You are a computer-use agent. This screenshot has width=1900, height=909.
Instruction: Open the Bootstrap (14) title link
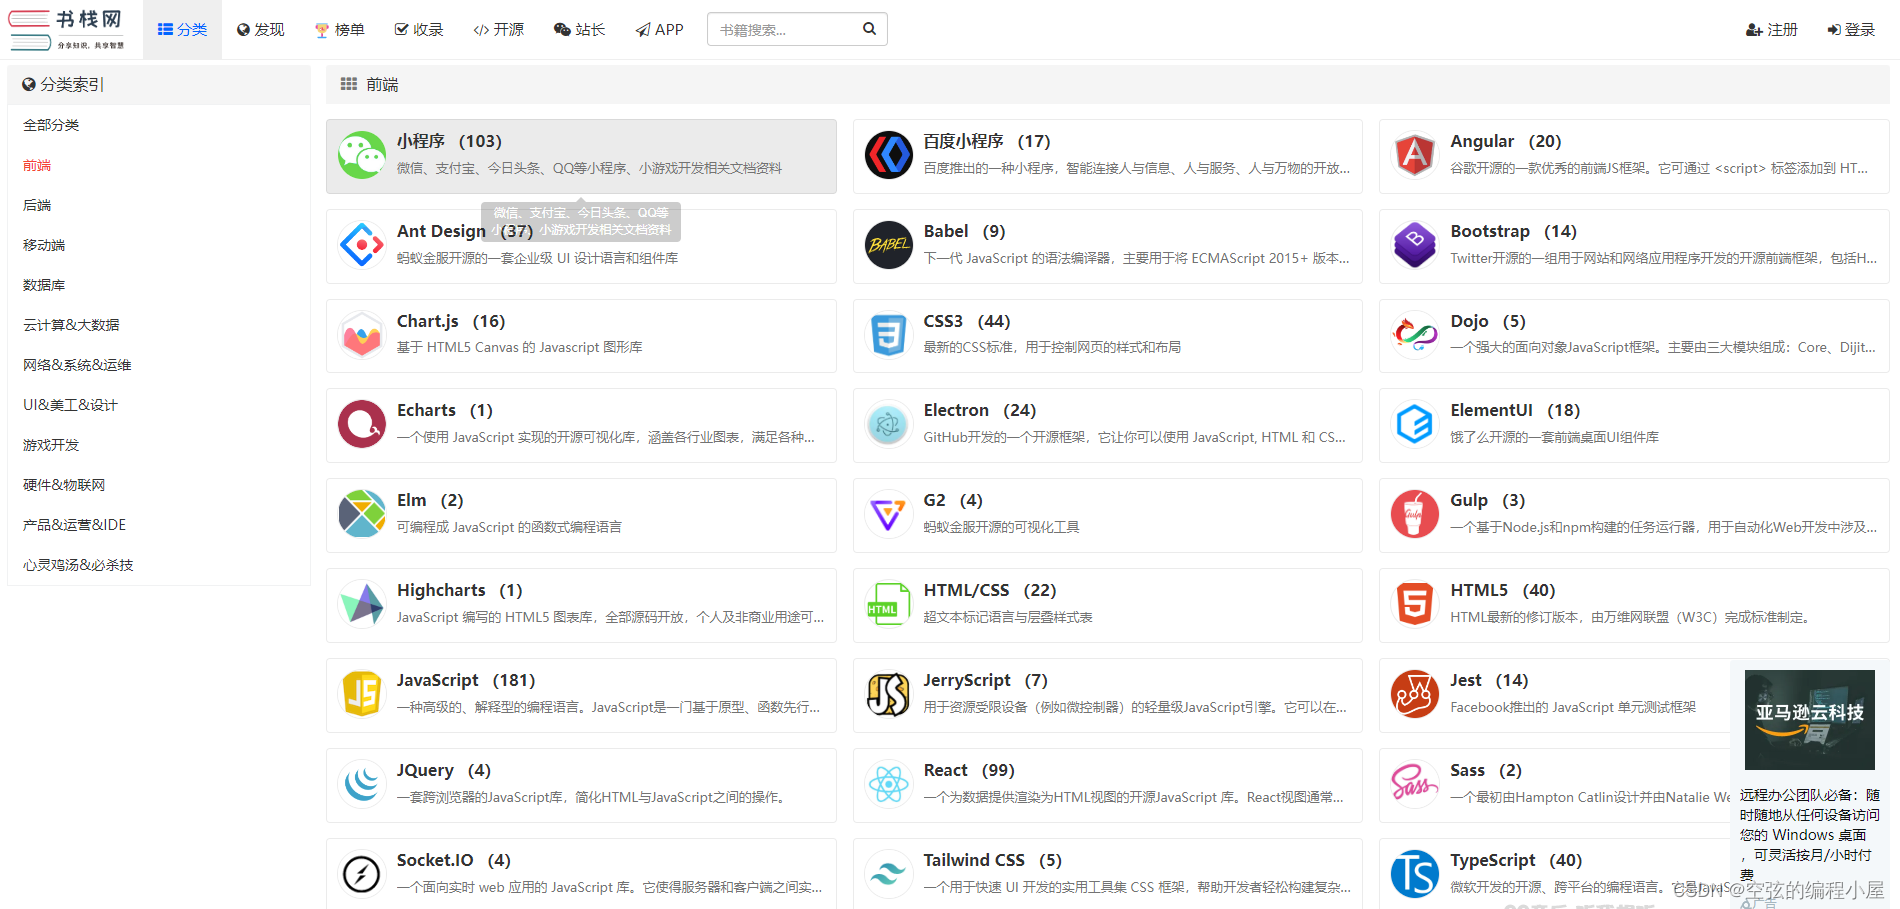coord(1513,231)
